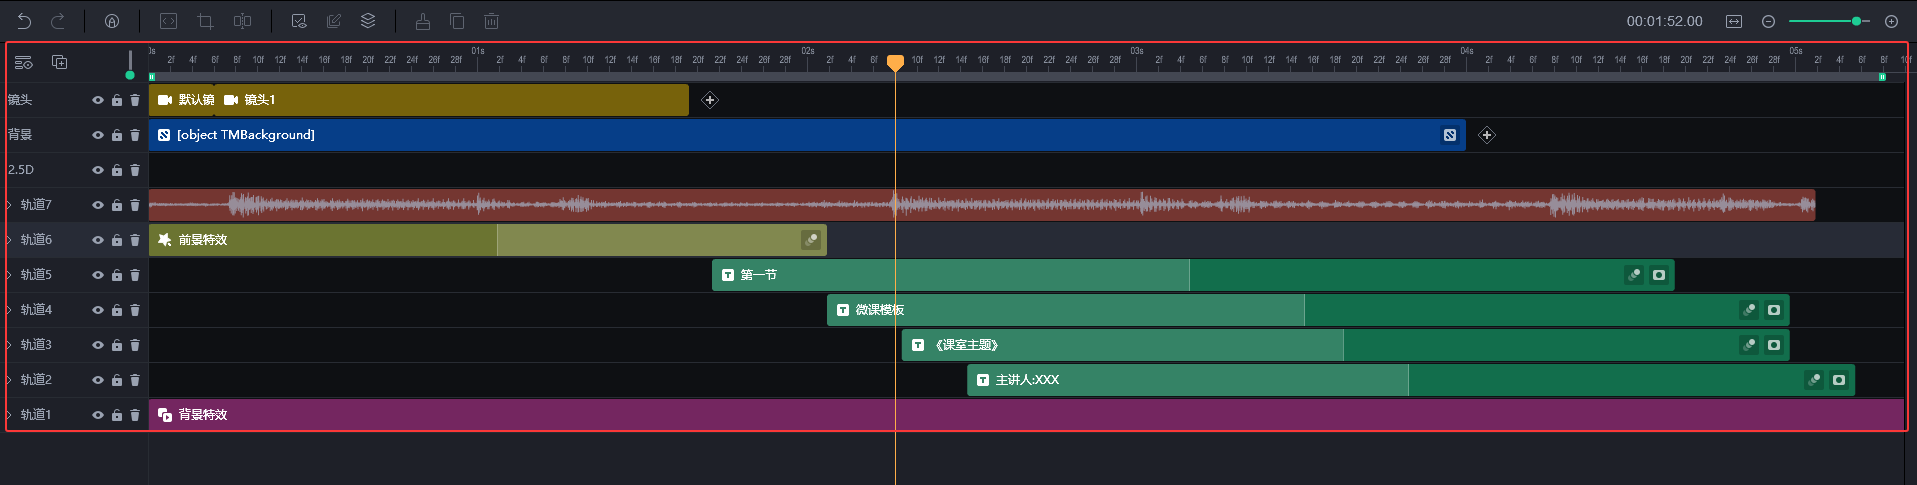Viewport: 1917px width, 485px height.
Task: Expand the 轨道4 track row
Action: pyautogui.click(x=9, y=310)
